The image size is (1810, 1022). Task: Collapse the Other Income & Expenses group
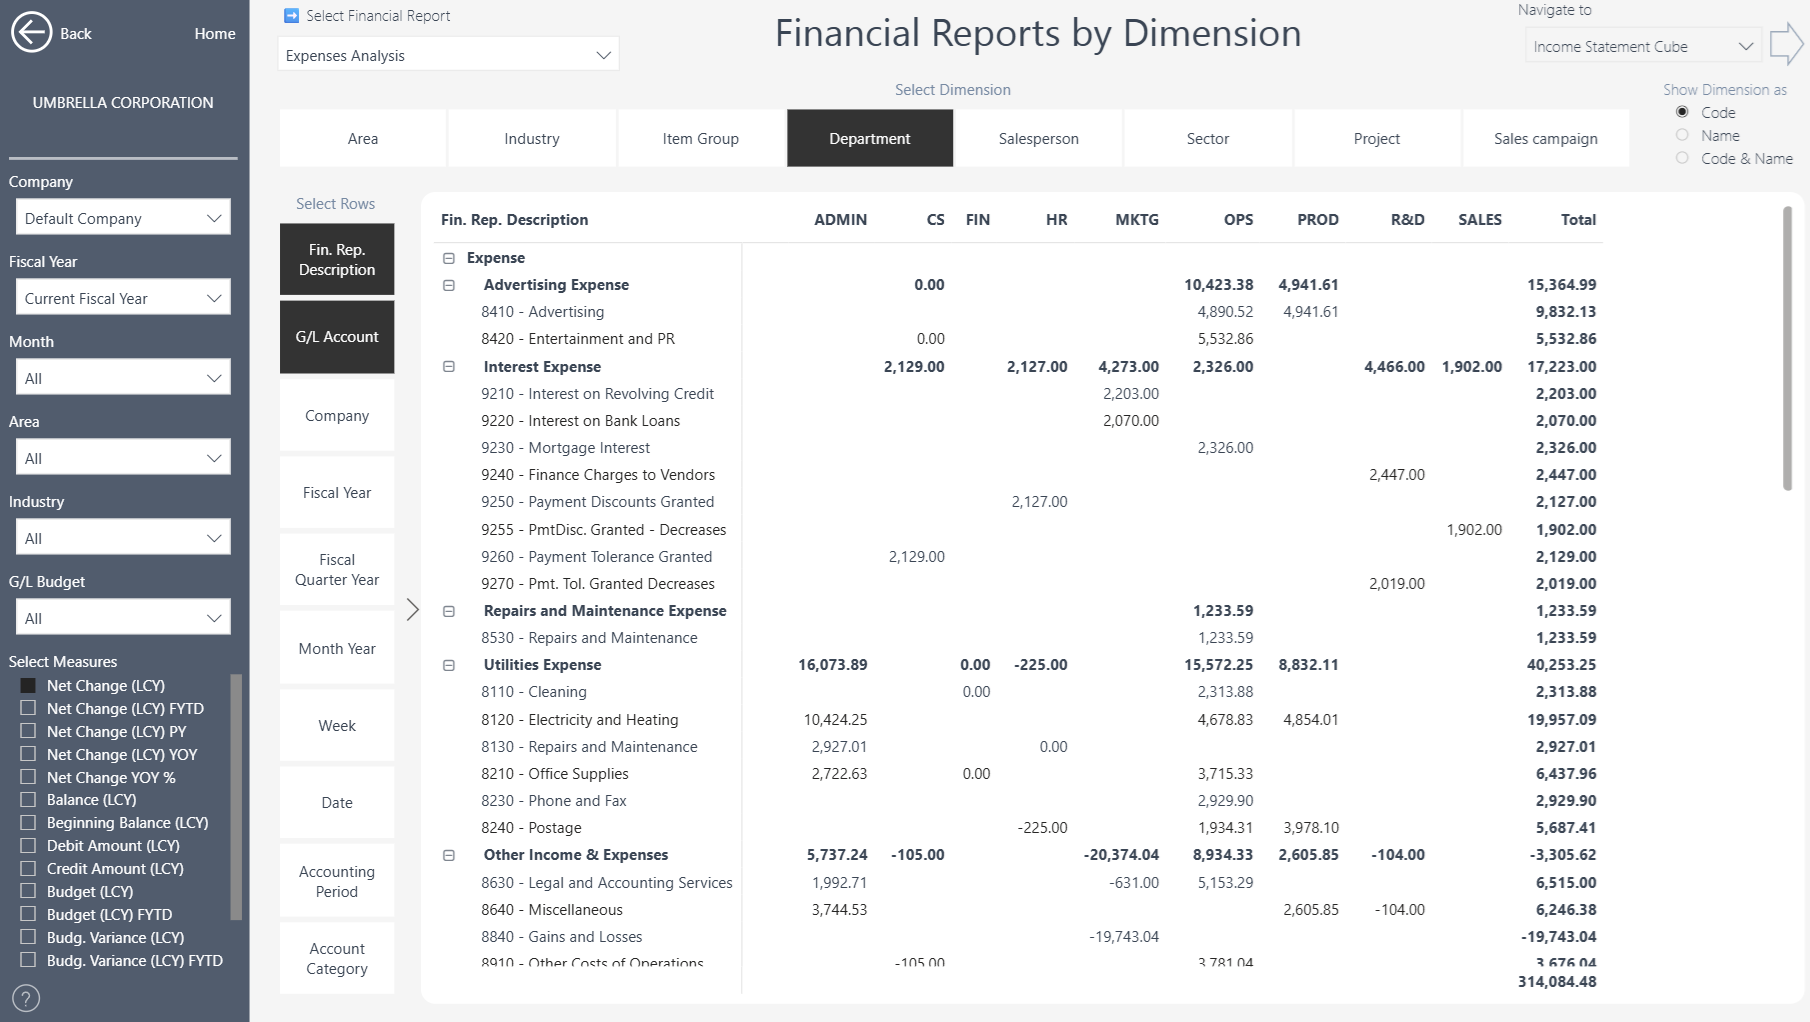[449, 855]
